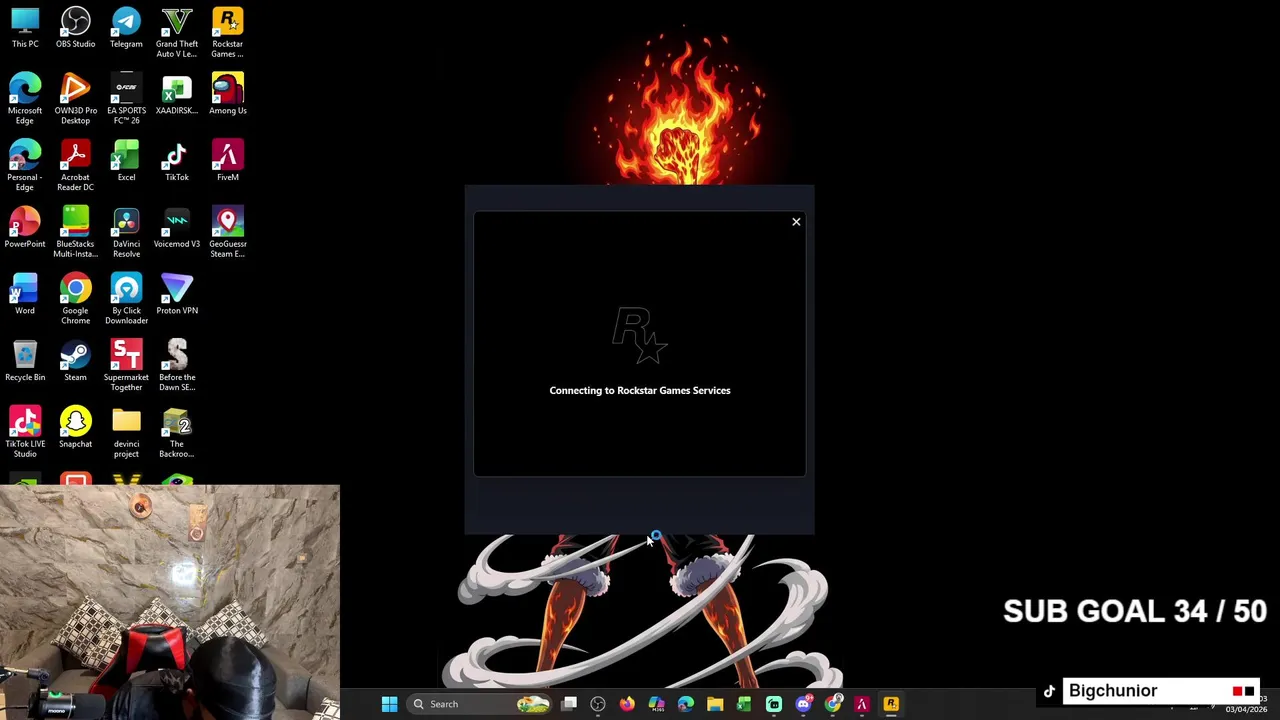The image size is (1280, 720).
Task: Switch to Excel in the taskbar
Action: [x=744, y=704]
